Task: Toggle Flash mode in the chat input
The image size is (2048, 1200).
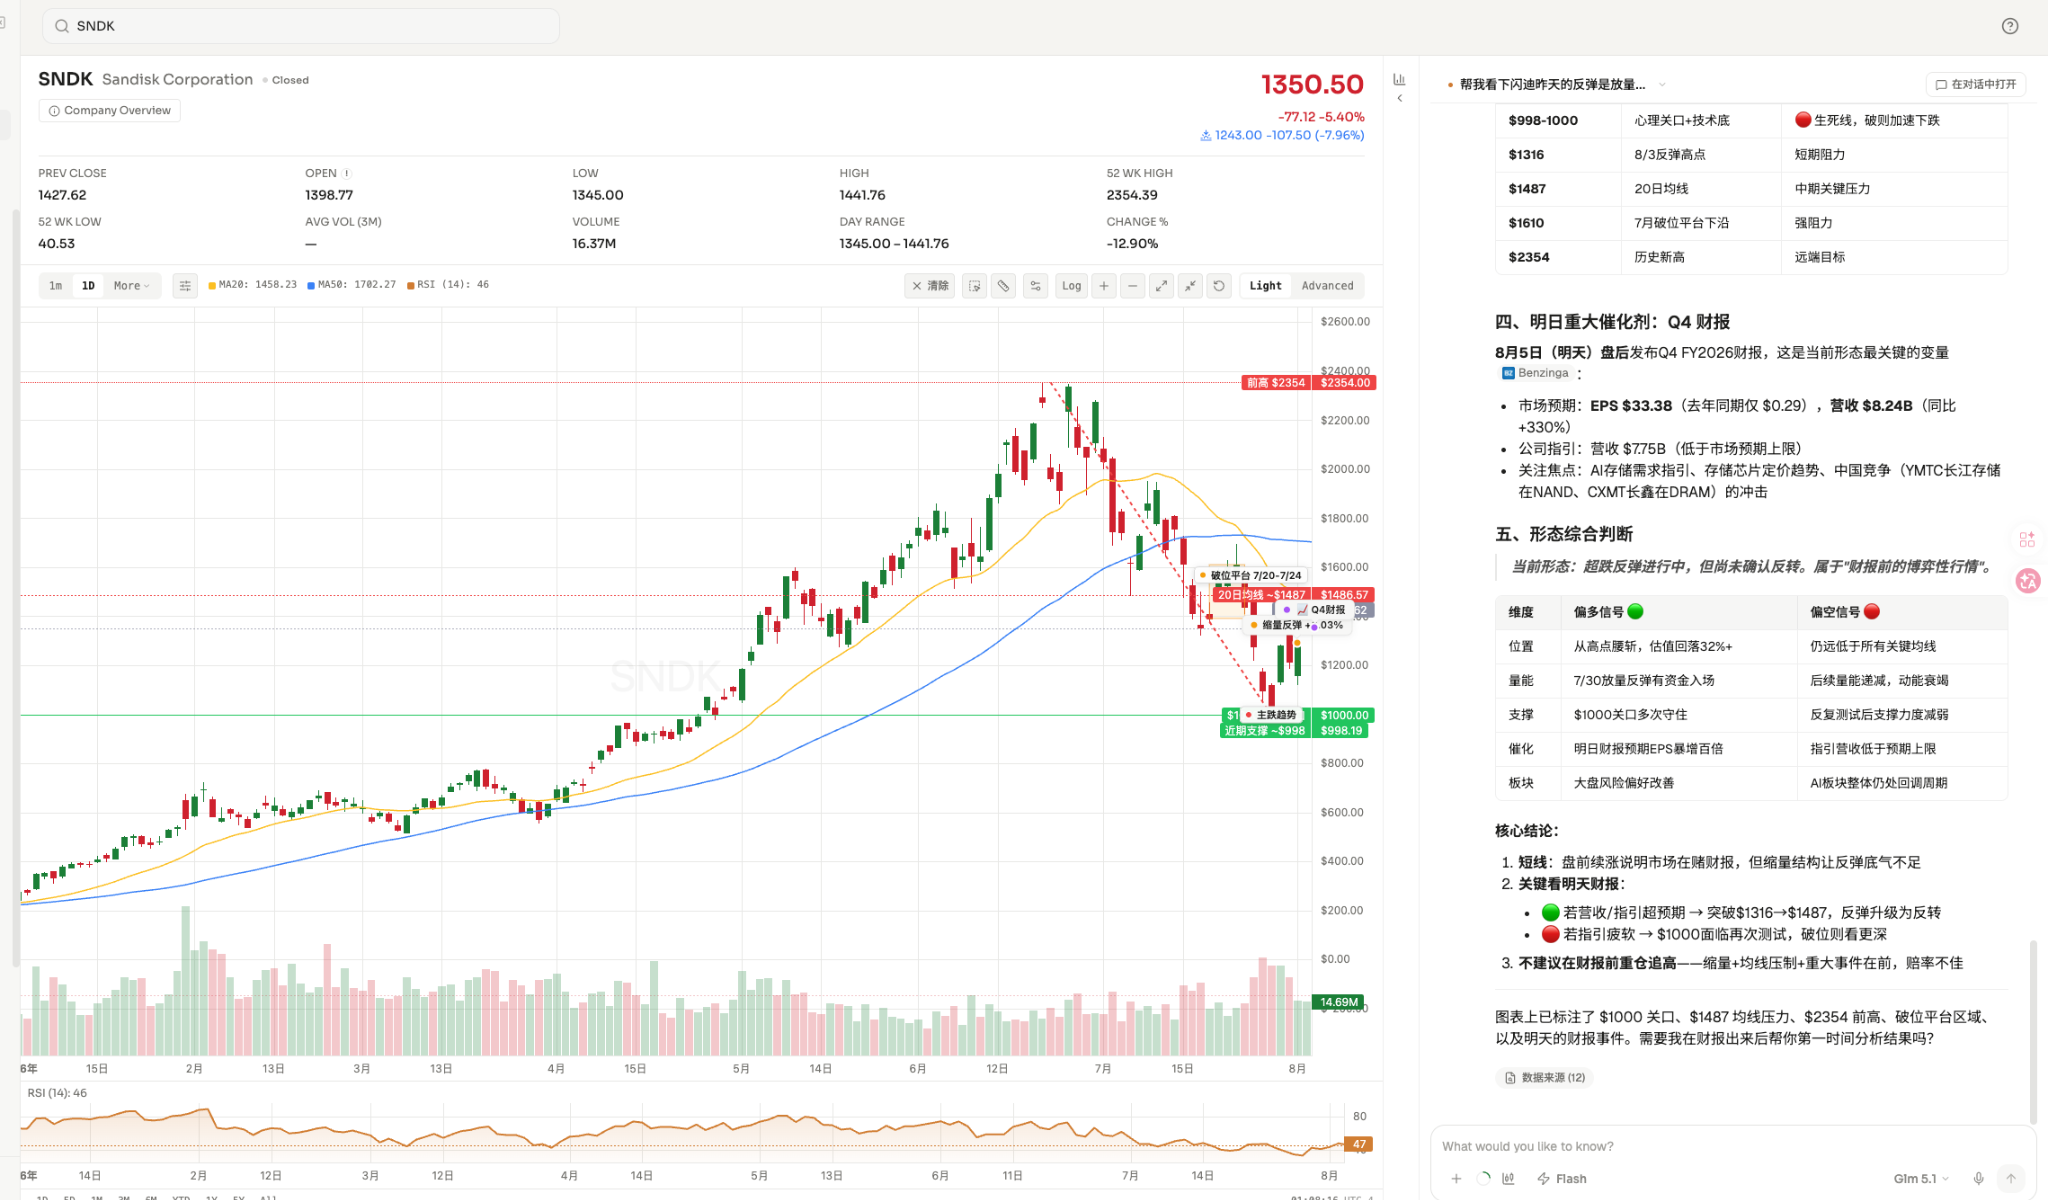Action: pos(1562,1178)
